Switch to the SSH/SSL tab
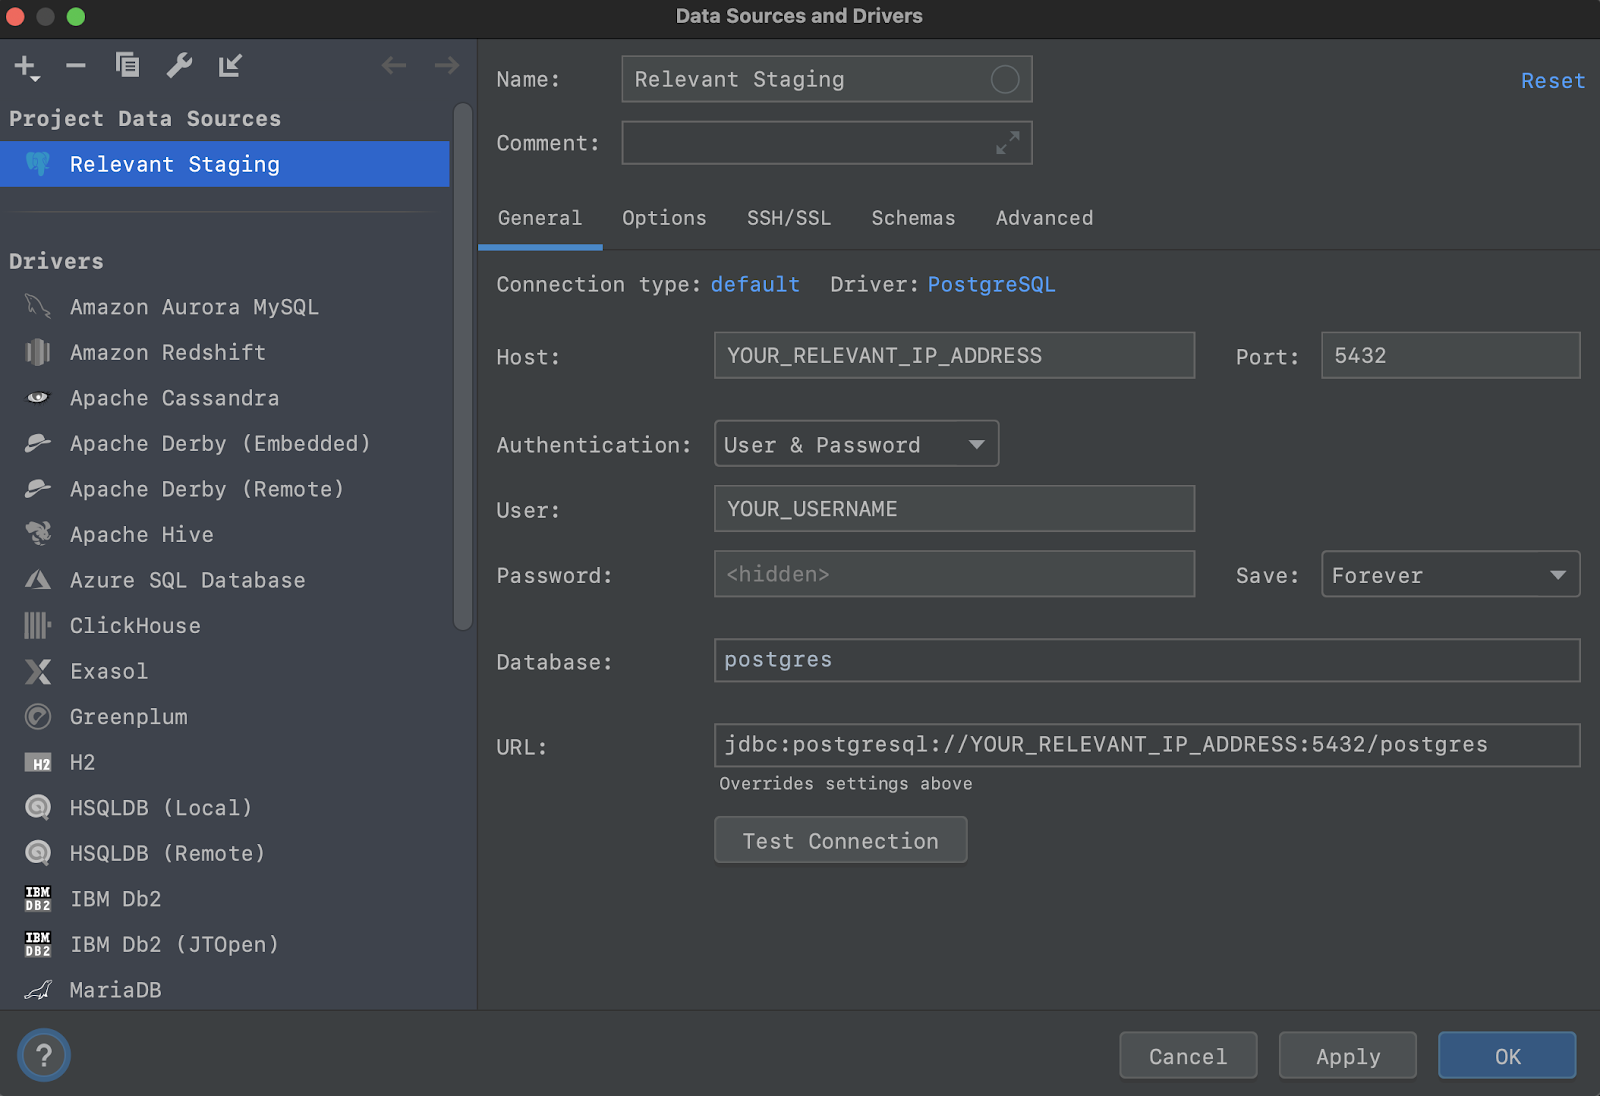Screen dimensions: 1600x1096 [789, 218]
